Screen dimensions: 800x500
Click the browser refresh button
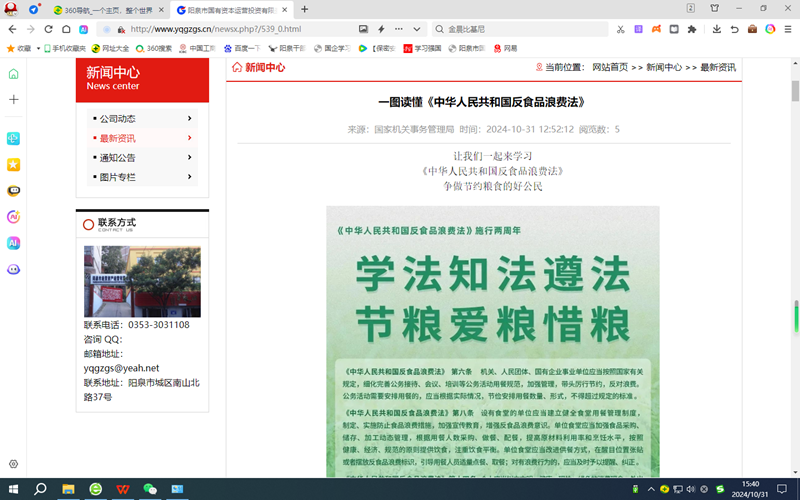tap(47, 29)
